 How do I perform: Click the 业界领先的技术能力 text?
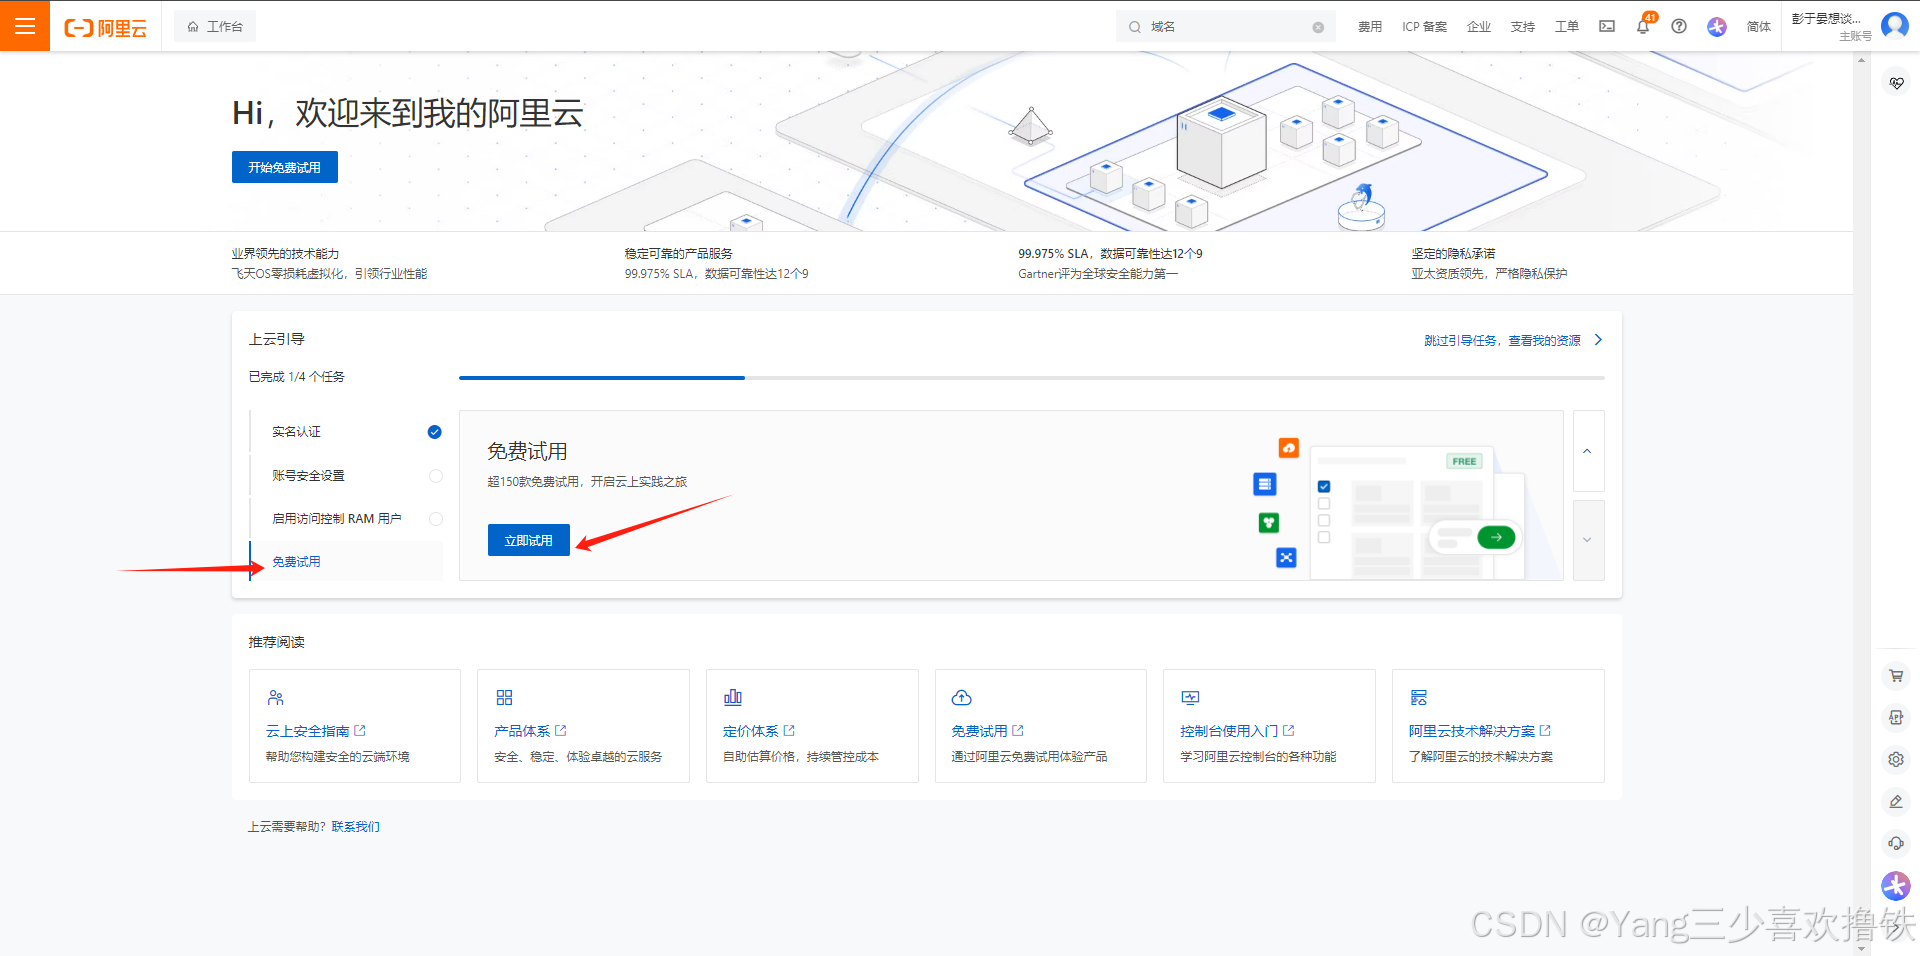[x=285, y=254]
